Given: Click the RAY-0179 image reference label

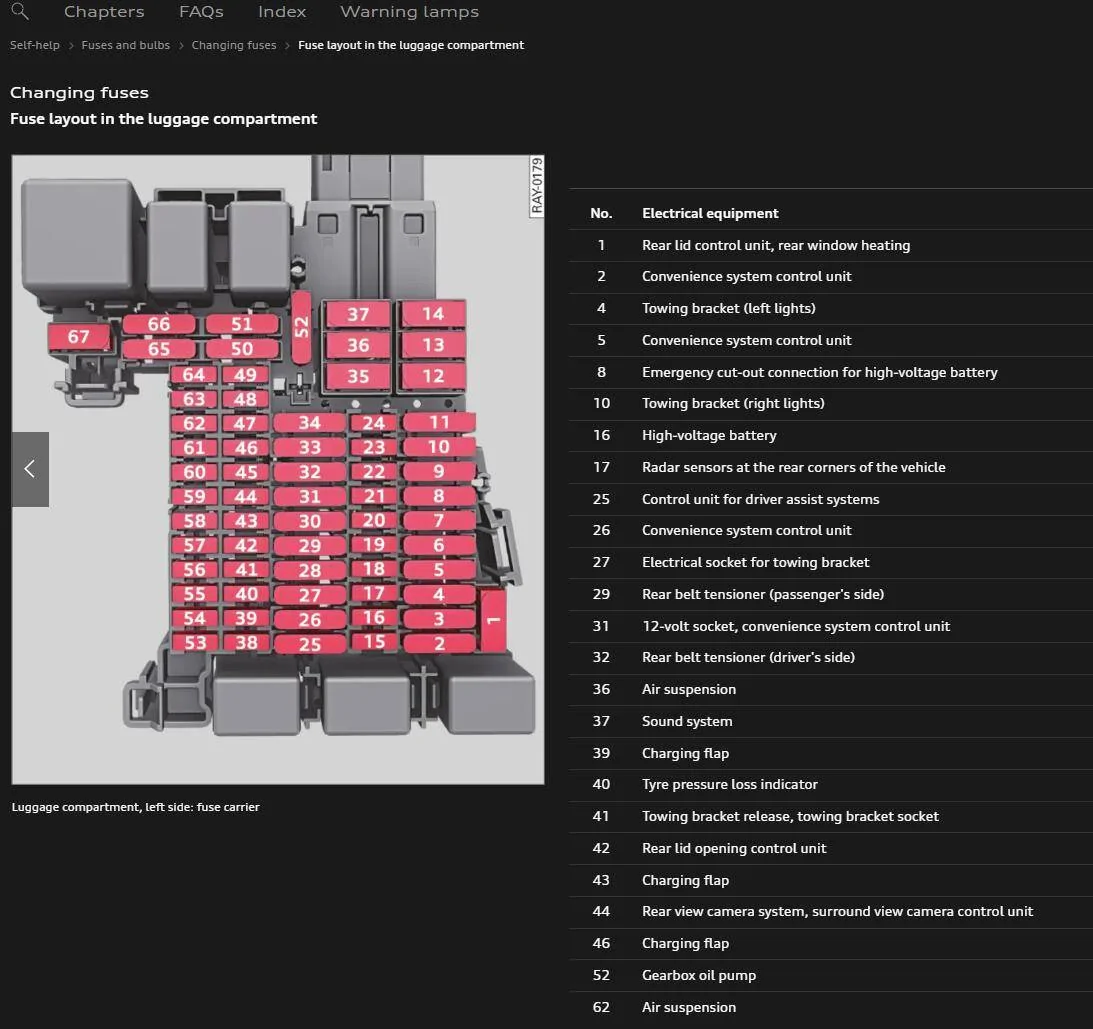Looking at the screenshot, I should (x=536, y=186).
